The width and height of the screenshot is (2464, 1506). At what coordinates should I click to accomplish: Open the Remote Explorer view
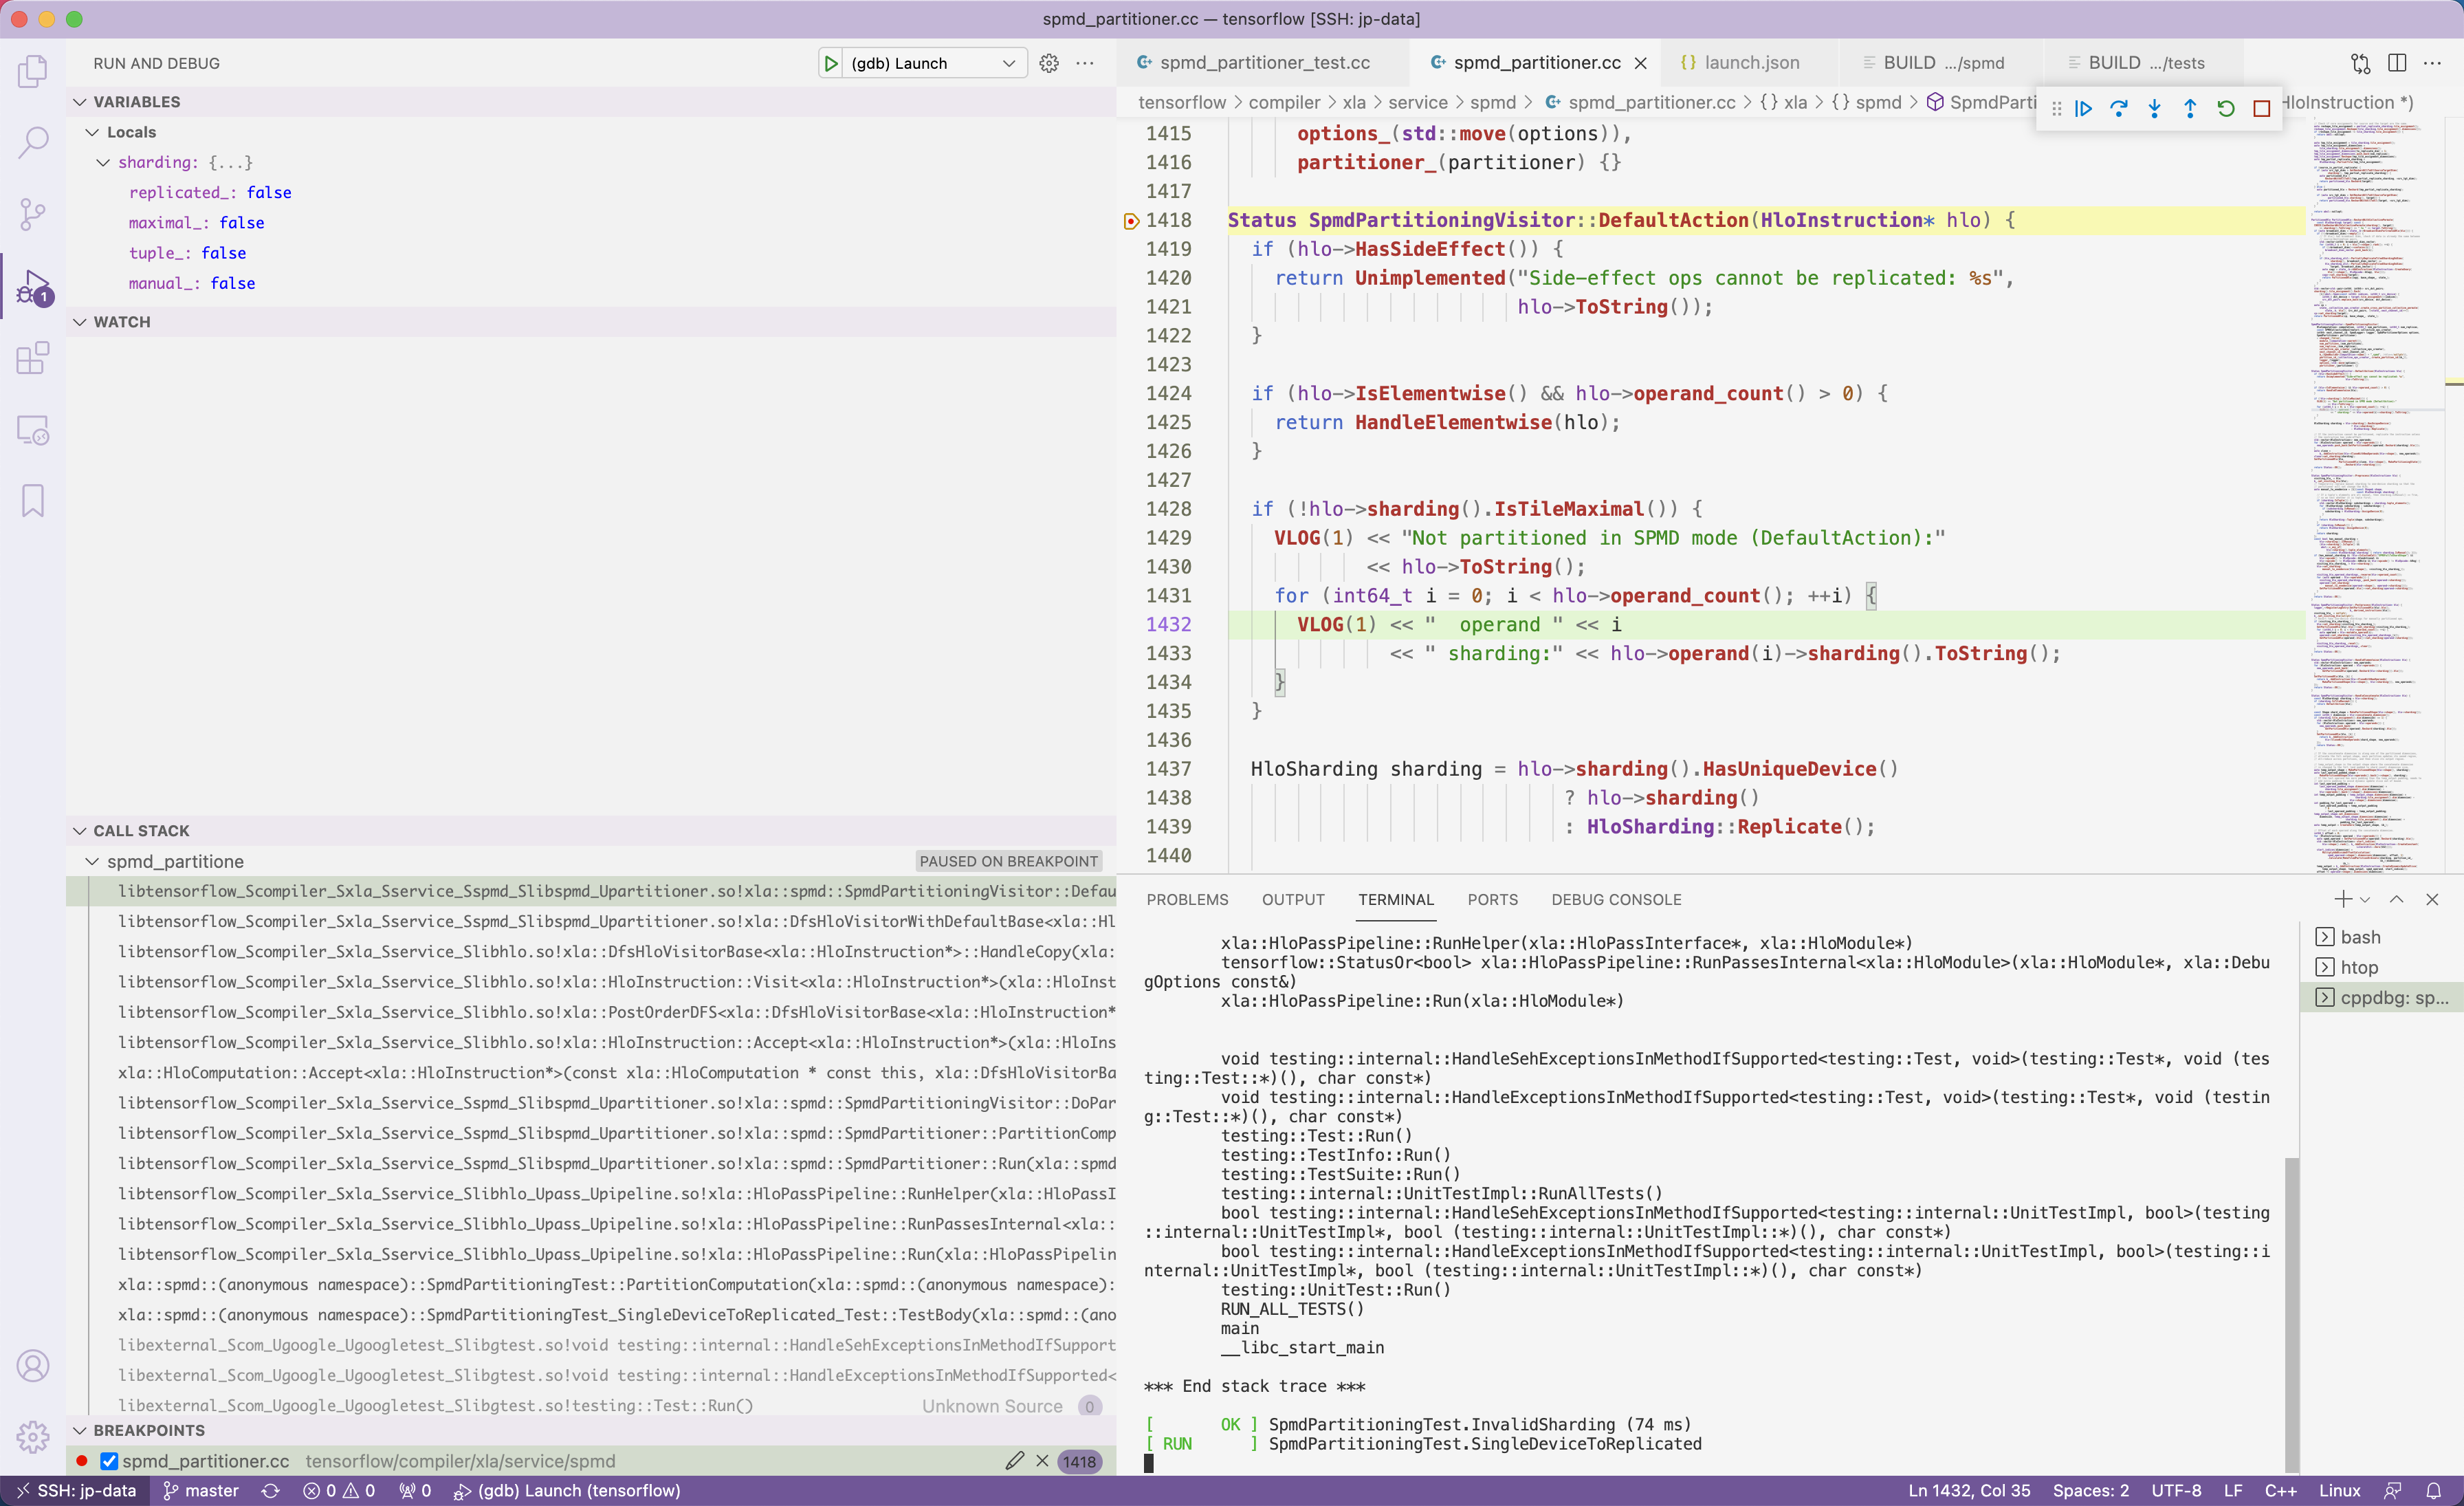coord(33,430)
